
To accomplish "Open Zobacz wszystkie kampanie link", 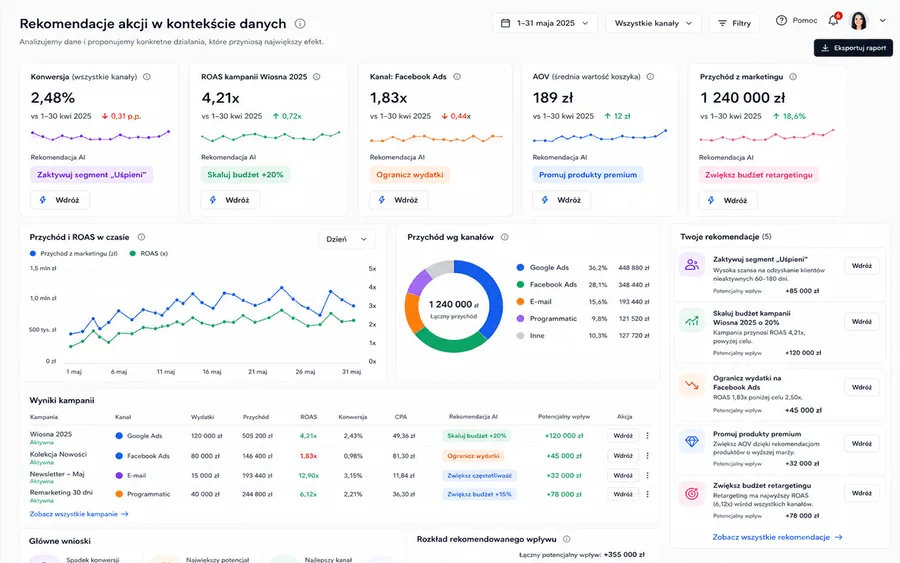I will click(x=79, y=514).
